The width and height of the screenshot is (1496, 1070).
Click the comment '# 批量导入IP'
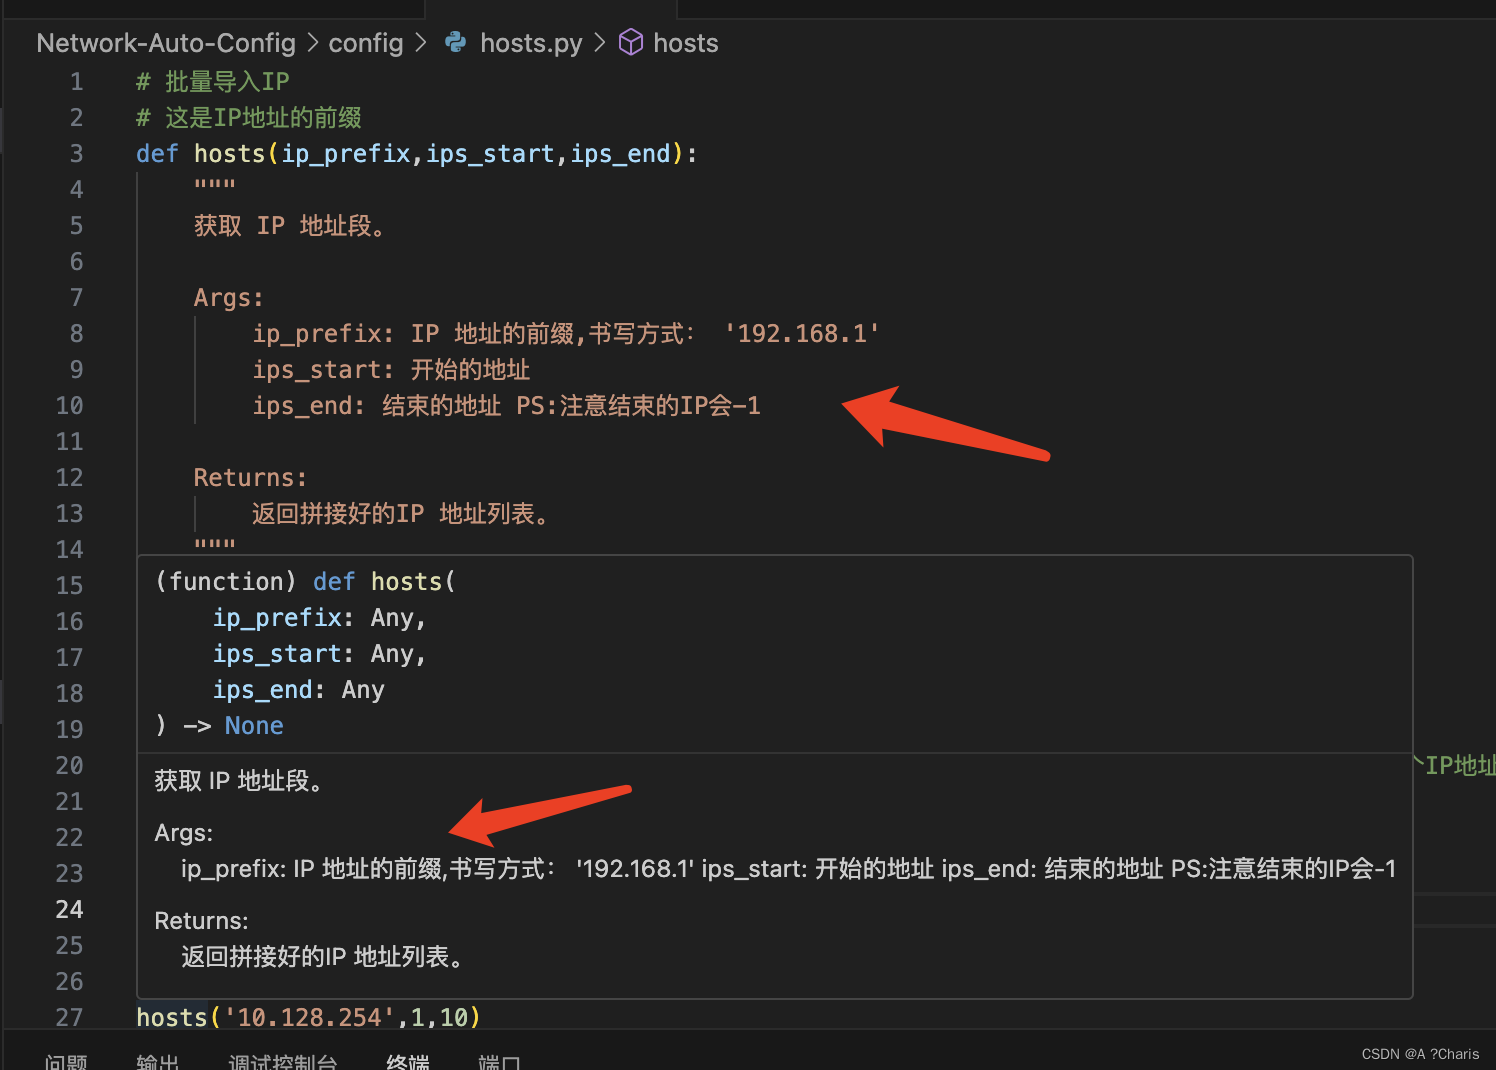[x=213, y=82]
